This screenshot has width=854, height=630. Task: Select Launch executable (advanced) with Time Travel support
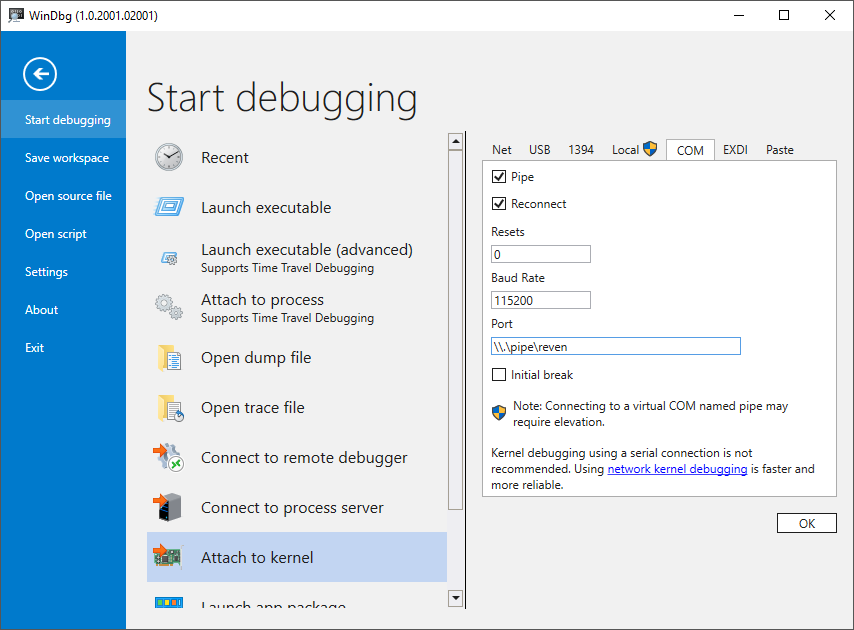pos(169,257)
